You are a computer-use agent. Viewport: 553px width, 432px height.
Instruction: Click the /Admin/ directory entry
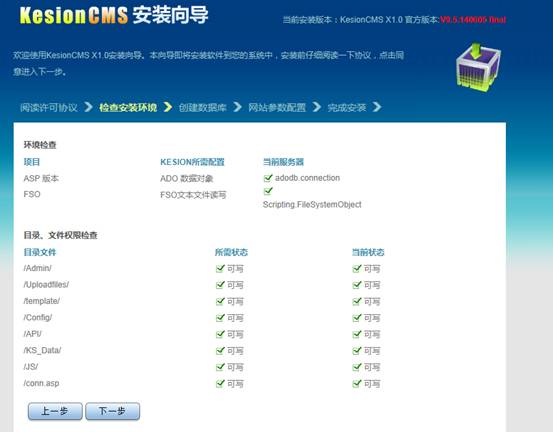[38, 268]
